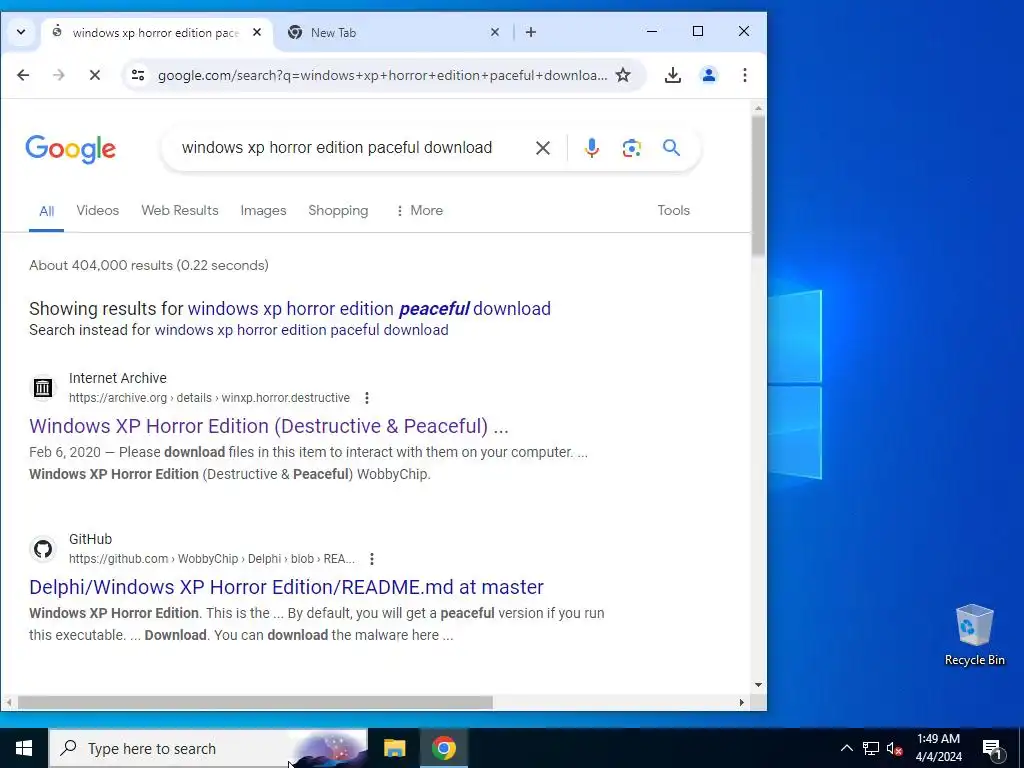Click the GitHub favicon in results
The height and width of the screenshot is (768, 1024).
point(43,549)
